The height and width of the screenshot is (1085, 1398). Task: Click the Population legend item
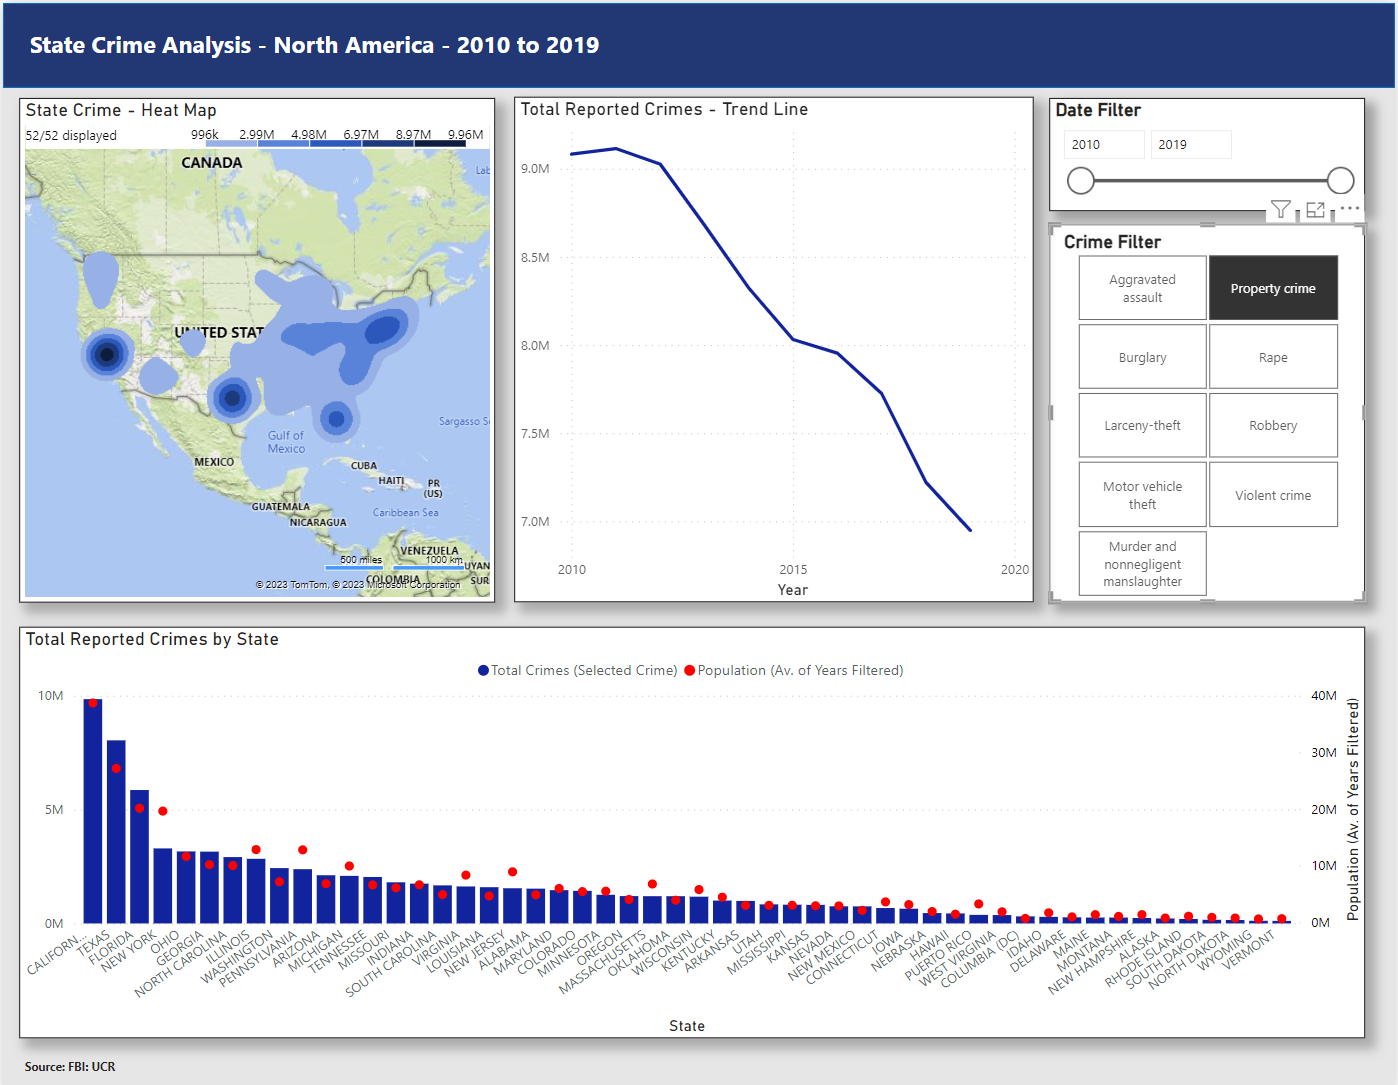click(x=795, y=670)
